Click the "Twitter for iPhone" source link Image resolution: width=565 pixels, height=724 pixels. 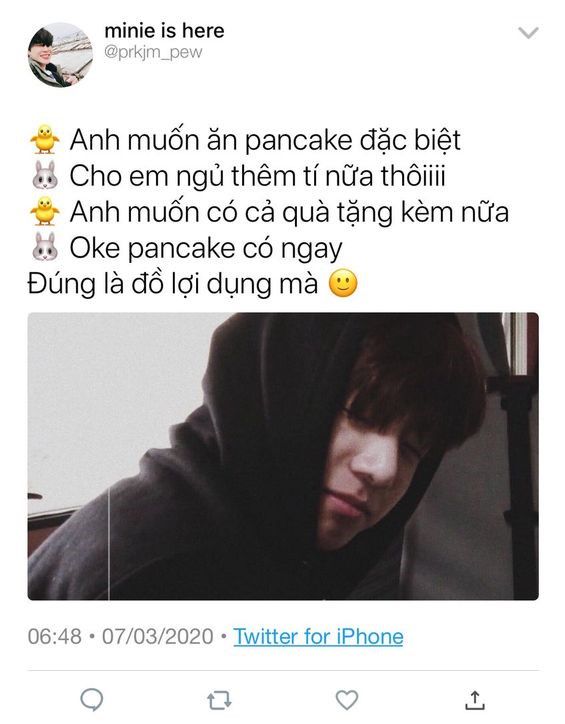318,637
